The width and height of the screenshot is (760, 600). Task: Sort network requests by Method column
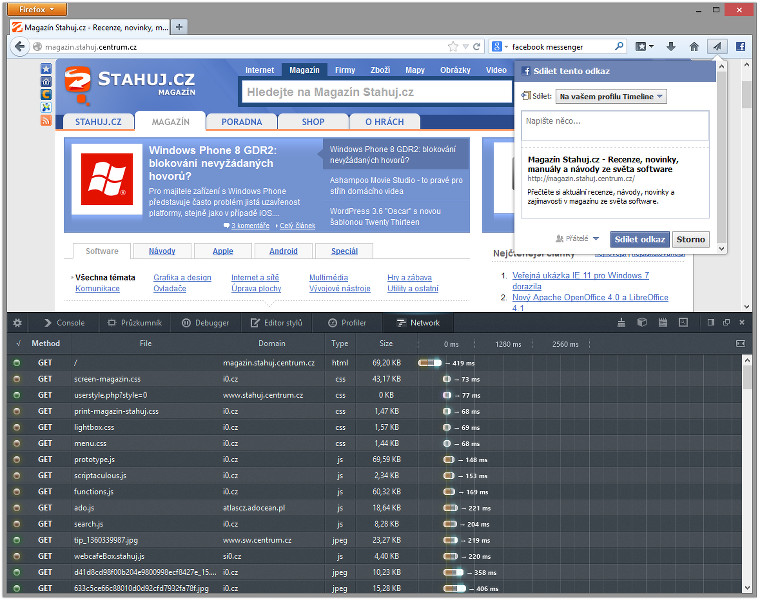[46, 344]
